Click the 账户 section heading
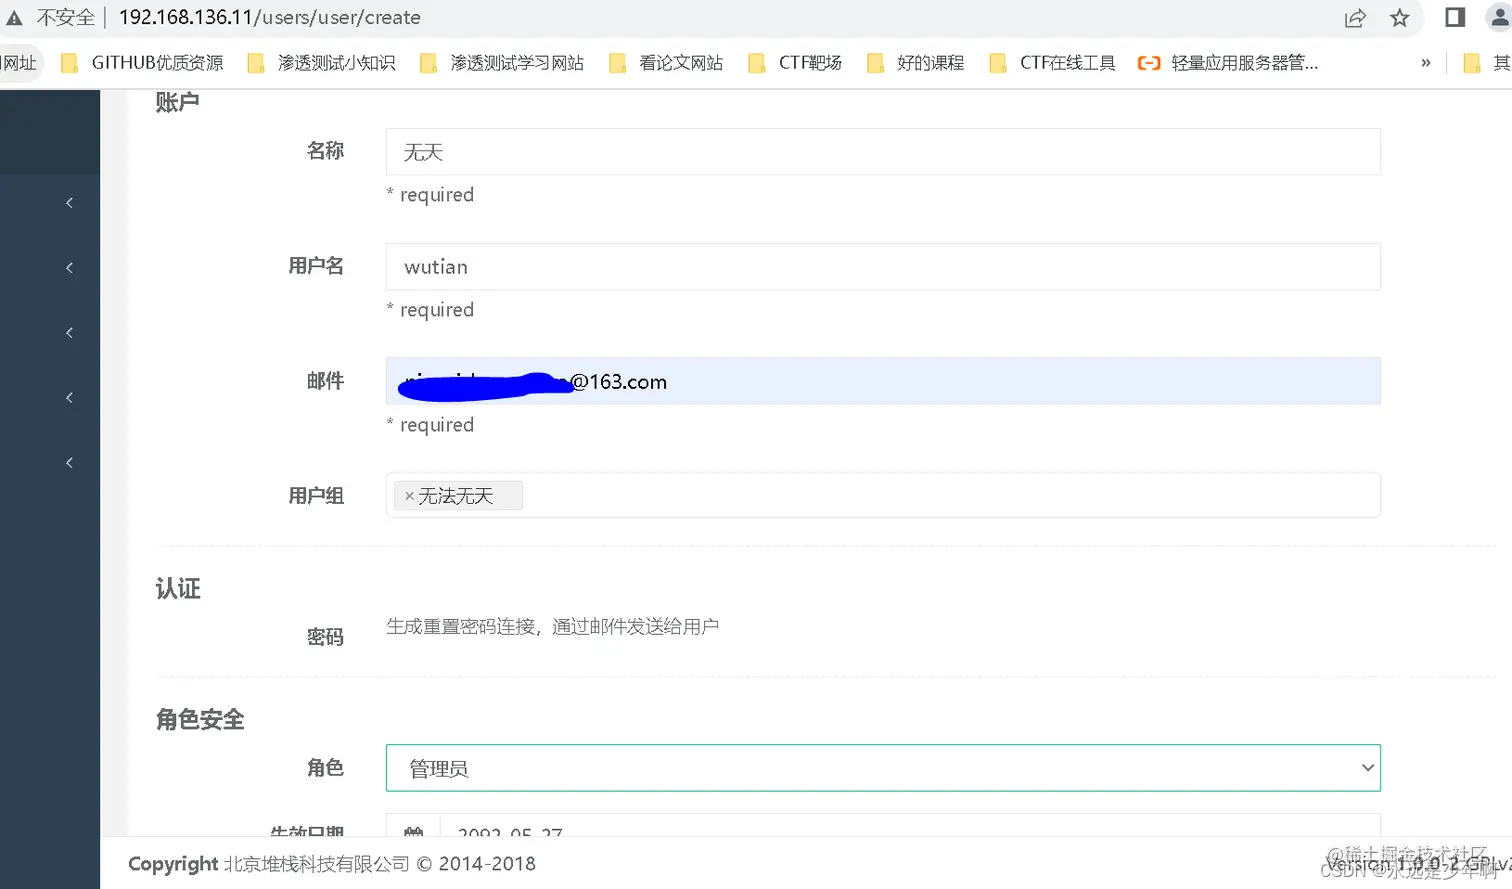This screenshot has height=889, width=1512. 177,102
